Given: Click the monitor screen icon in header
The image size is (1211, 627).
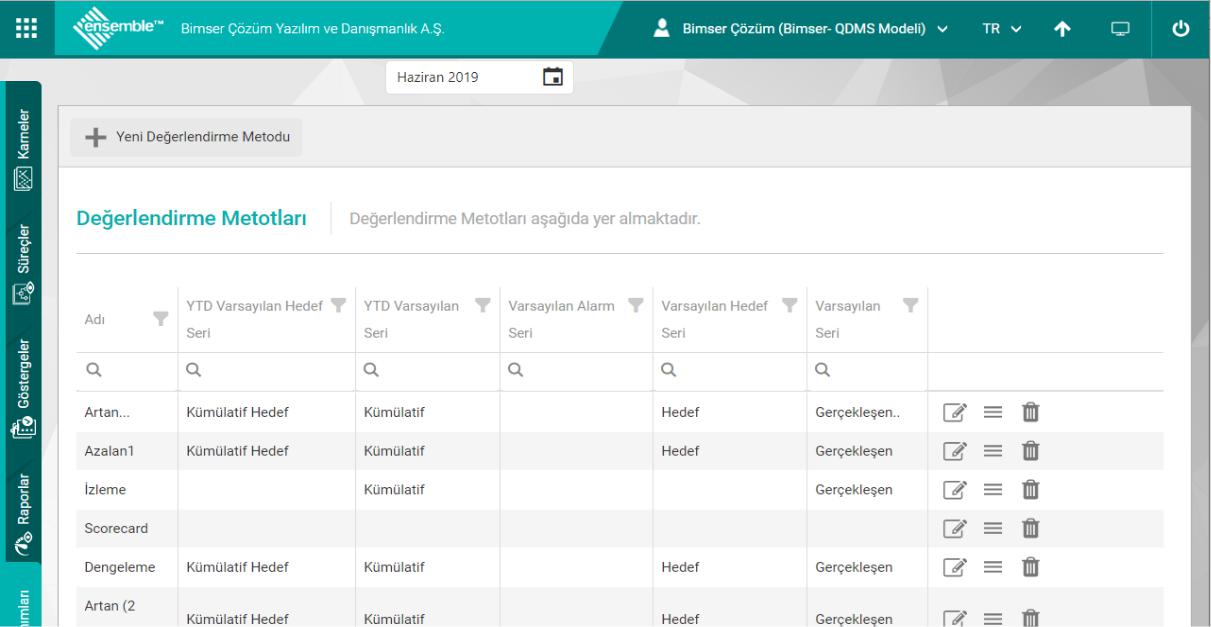Looking at the screenshot, I should pyautogui.click(x=1120, y=29).
